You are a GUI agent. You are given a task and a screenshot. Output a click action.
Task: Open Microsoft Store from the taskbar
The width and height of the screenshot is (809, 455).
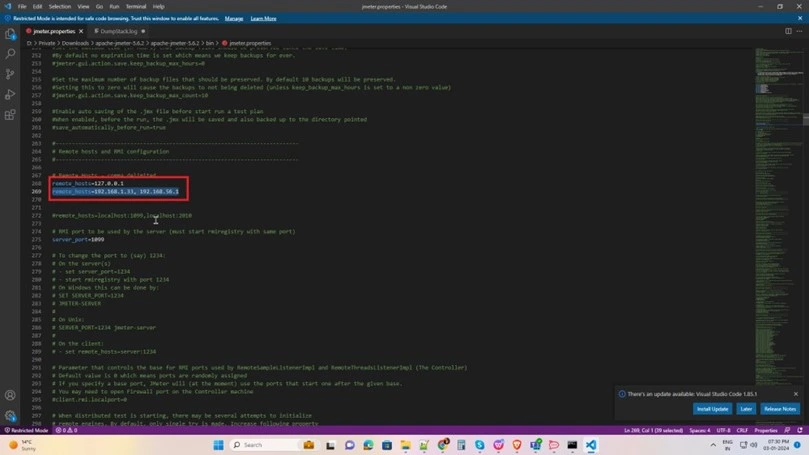387,445
